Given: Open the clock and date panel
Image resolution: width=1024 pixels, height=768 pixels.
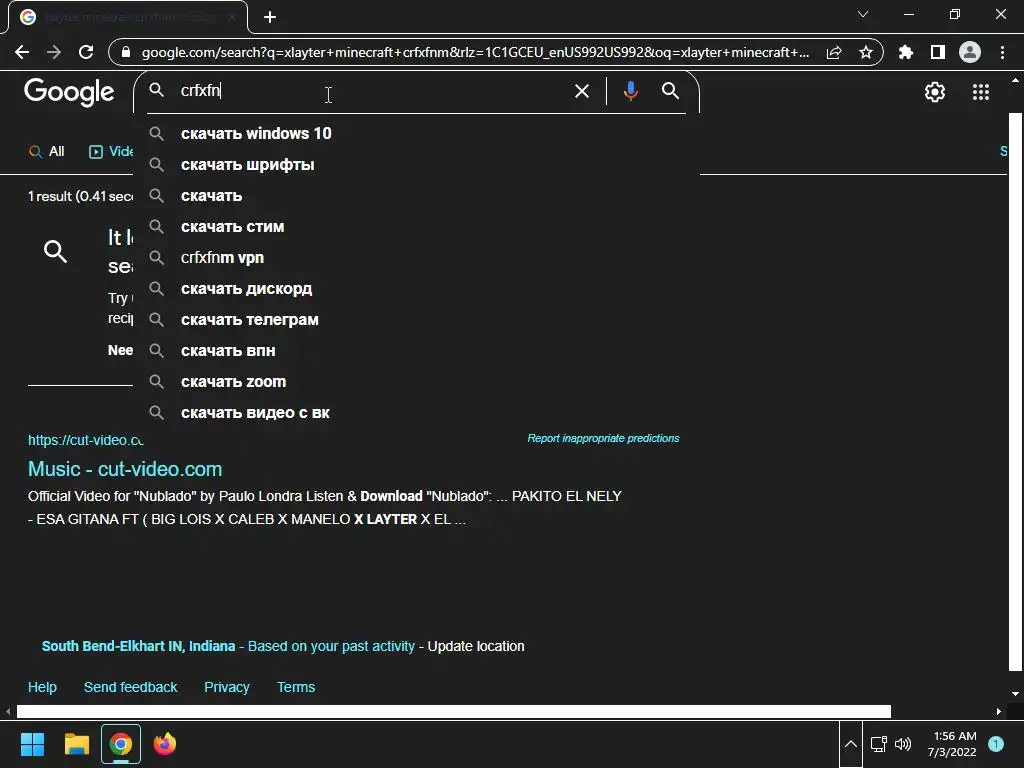Looking at the screenshot, I should [x=952, y=744].
